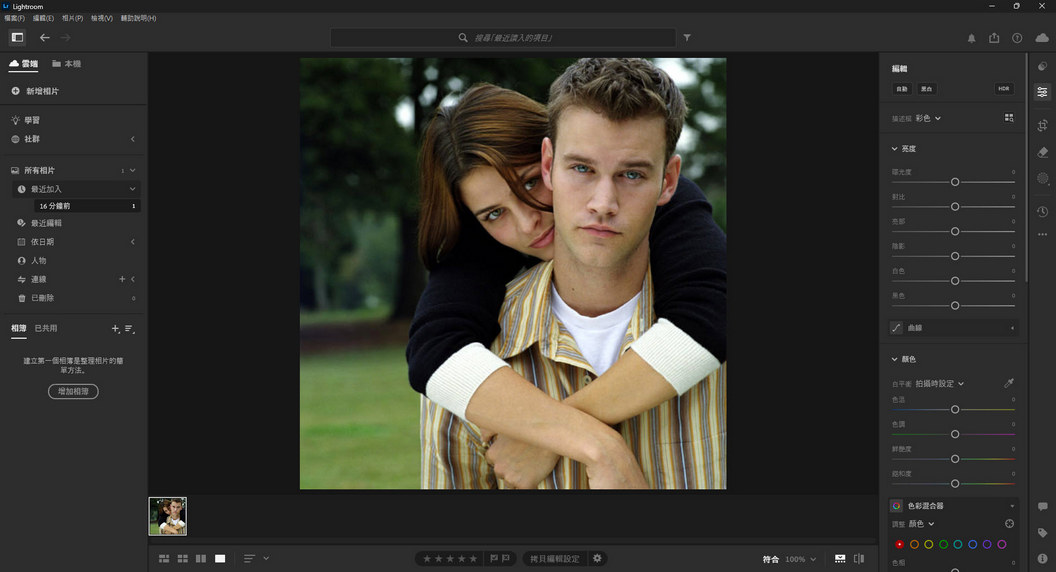Open the 白平衡 拍攝時設定 dropdown
Viewport: 1056px width, 572px height.
[x=940, y=383]
